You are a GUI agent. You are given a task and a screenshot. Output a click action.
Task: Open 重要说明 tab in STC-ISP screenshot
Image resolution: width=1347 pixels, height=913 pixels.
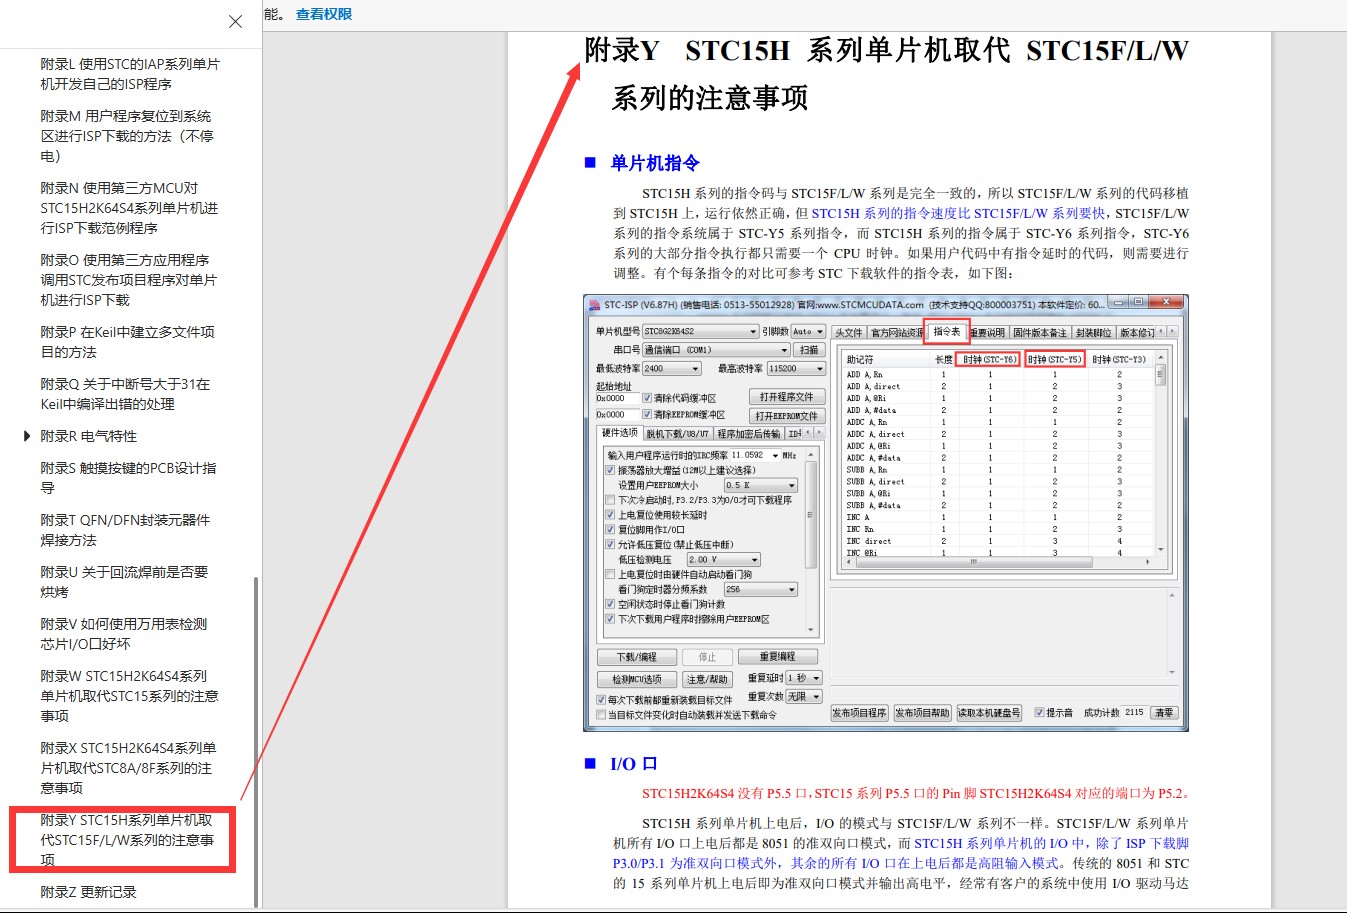pyautogui.click(x=987, y=333)
